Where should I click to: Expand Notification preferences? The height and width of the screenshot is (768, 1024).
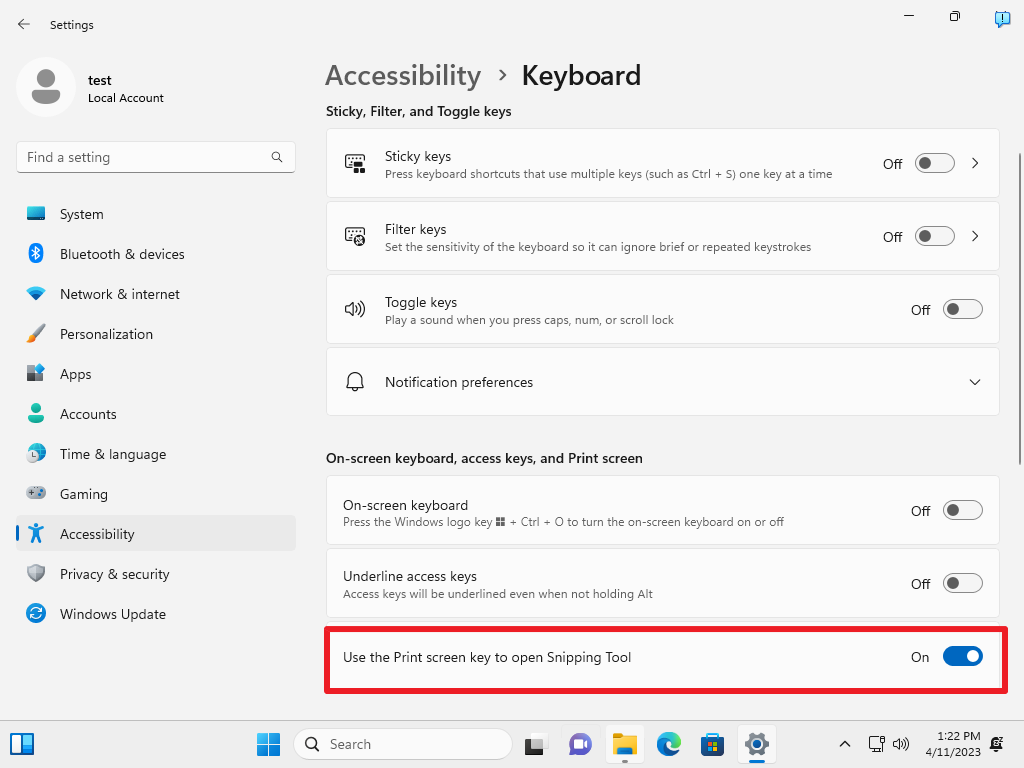click(x=974, y=381)
